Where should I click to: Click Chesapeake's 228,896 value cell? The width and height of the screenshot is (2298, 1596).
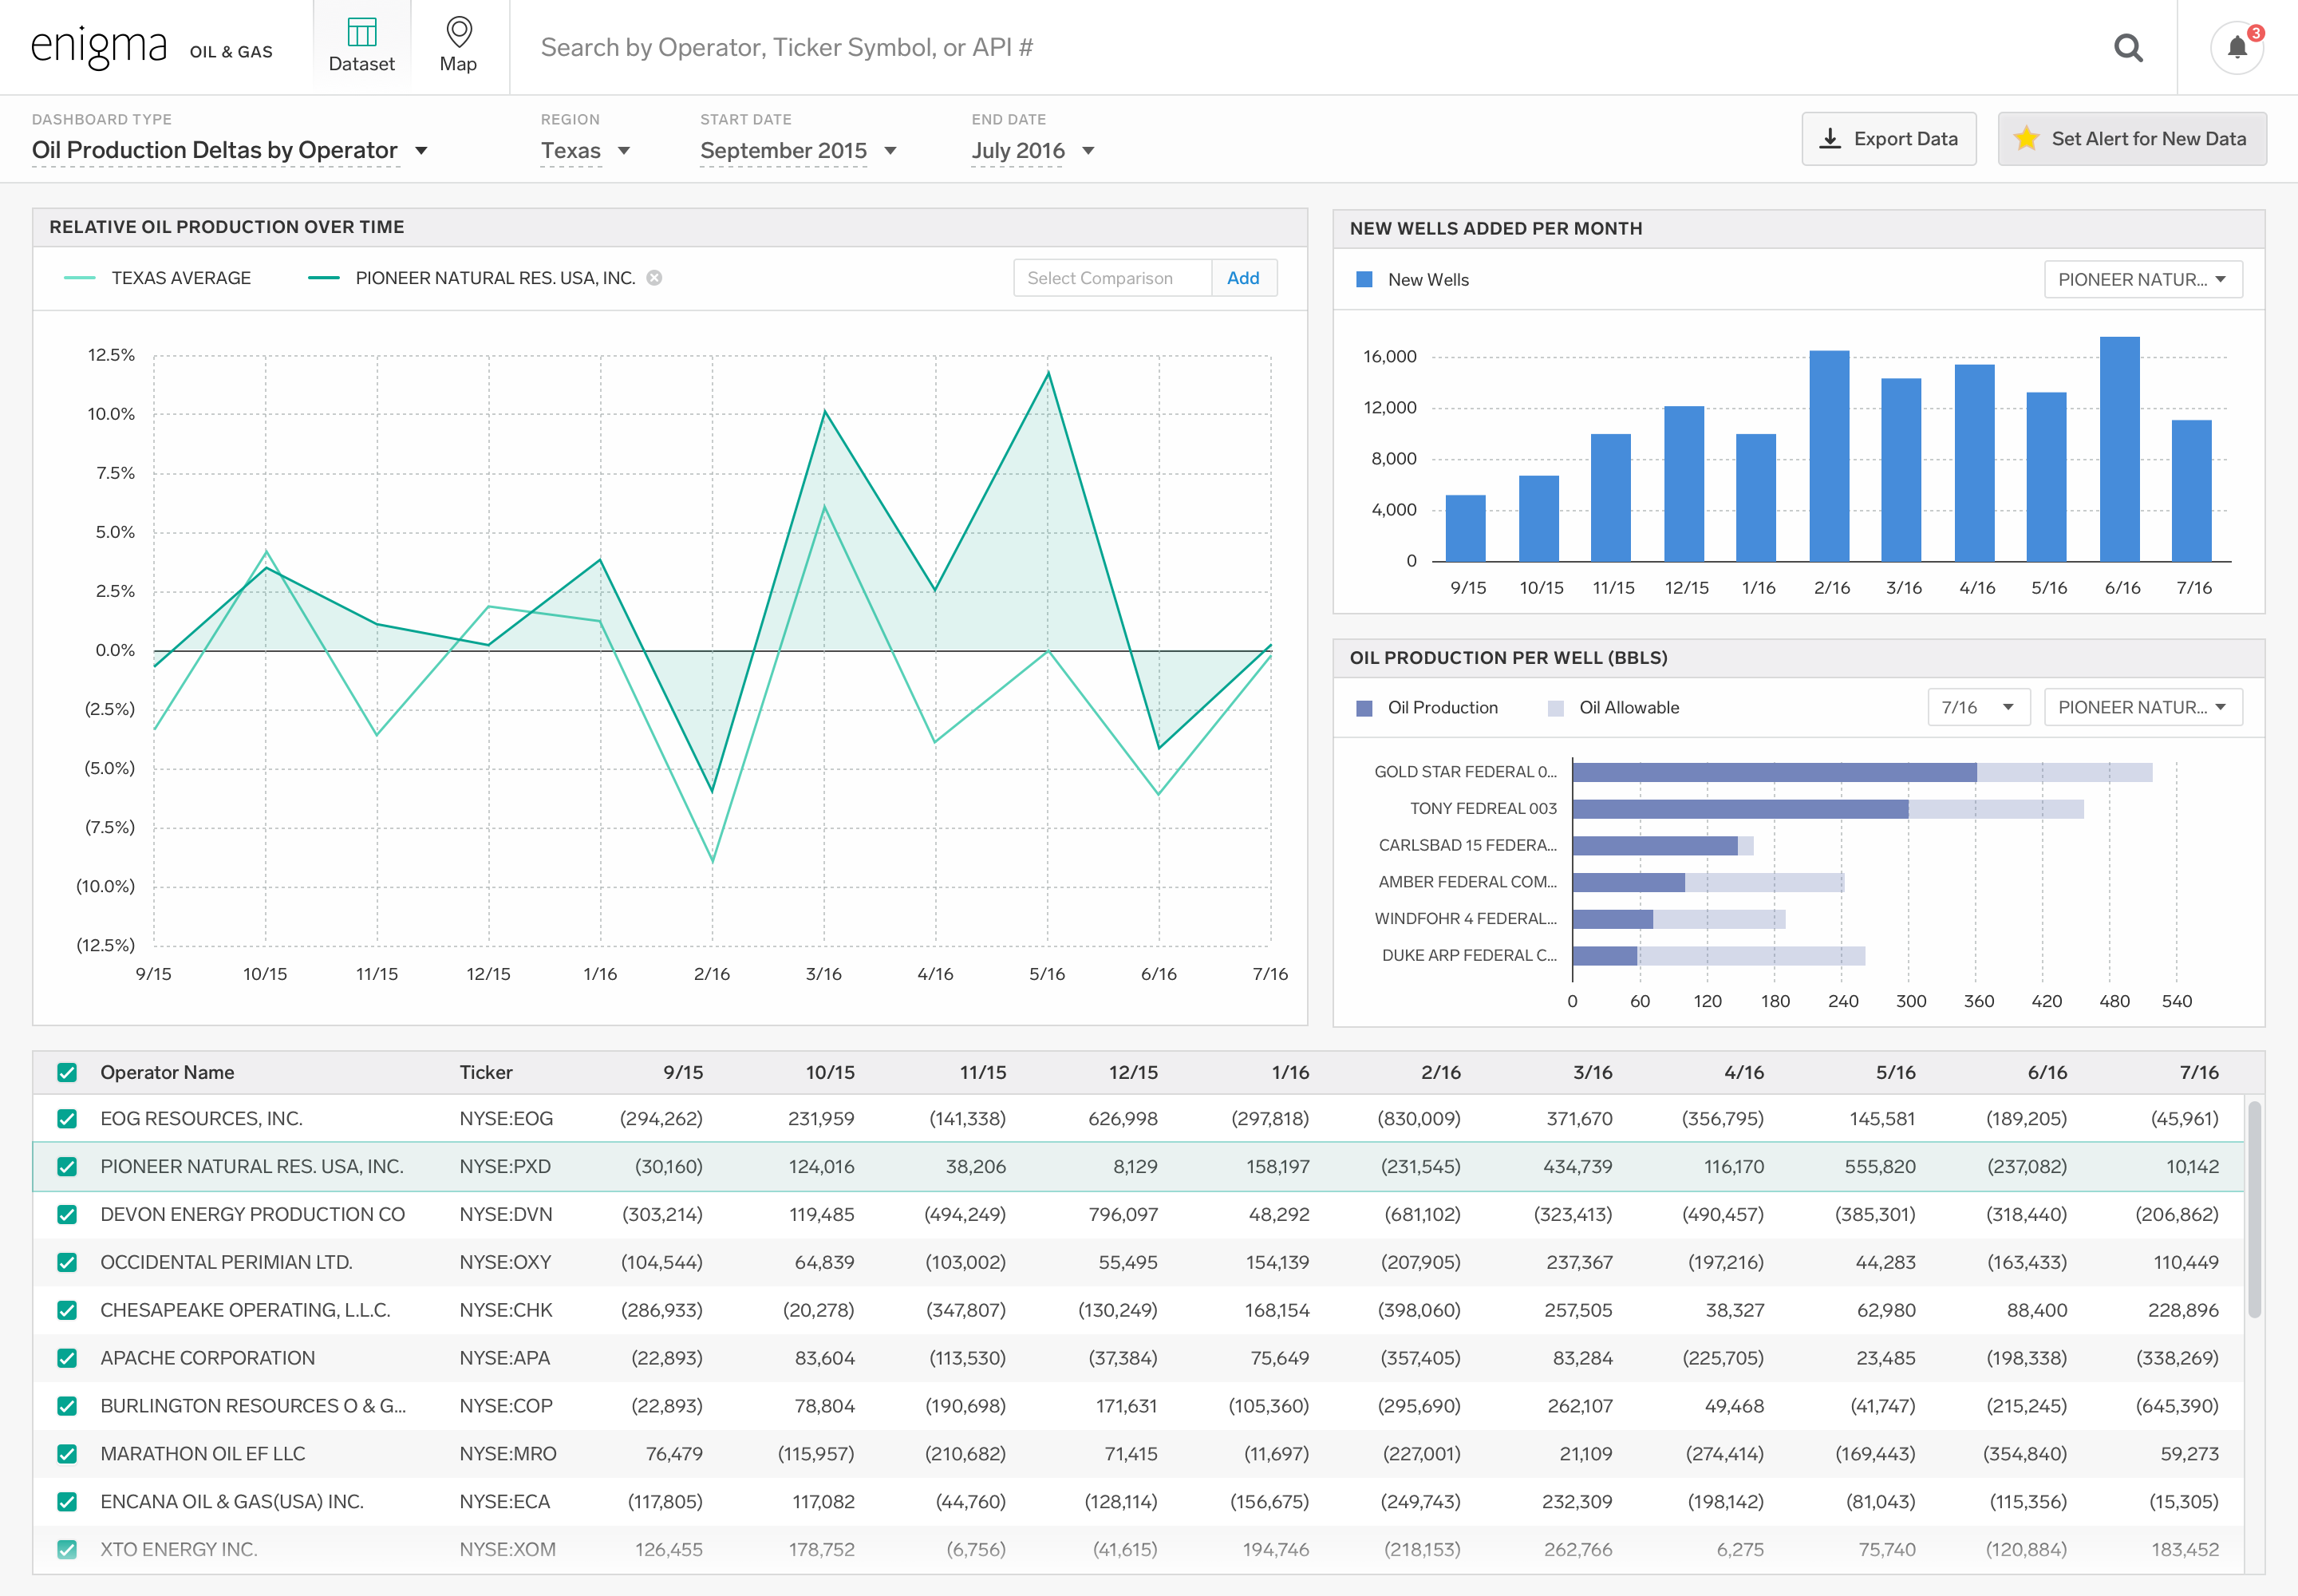pyautogui.click(x=2183, y=1310)
